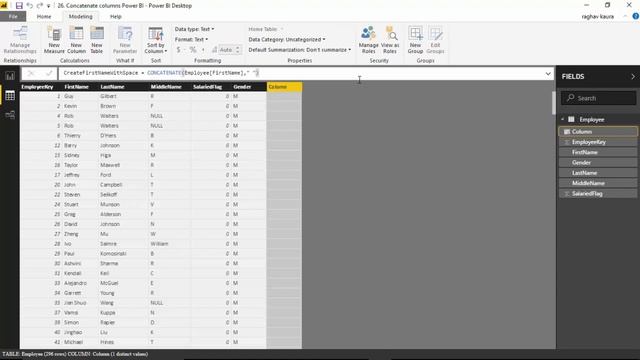The image size is (640, 360).
Task: Commit the formula with checkmark icon
Action: 49,73
